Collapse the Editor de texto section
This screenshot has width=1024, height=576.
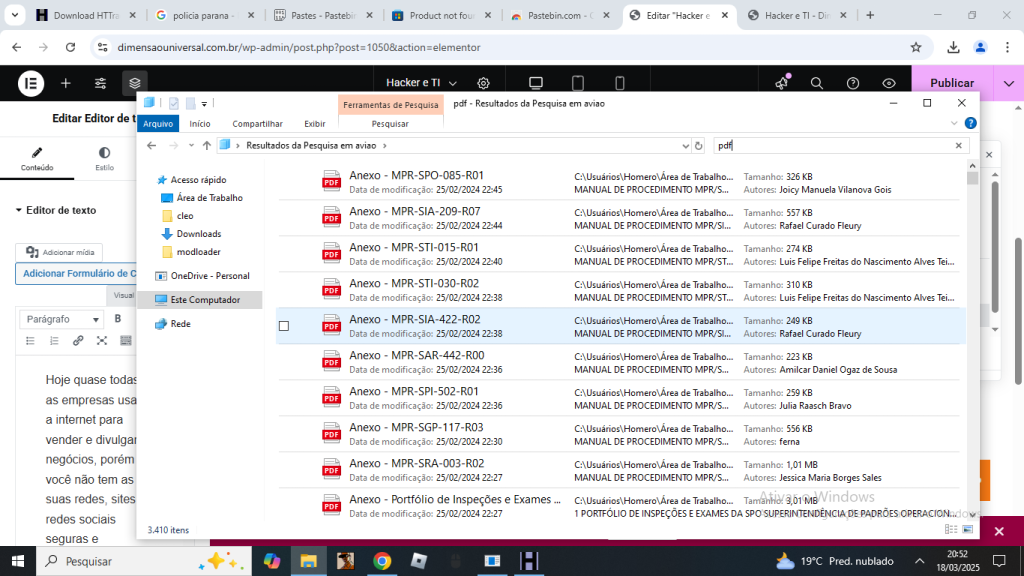(19, 210)
